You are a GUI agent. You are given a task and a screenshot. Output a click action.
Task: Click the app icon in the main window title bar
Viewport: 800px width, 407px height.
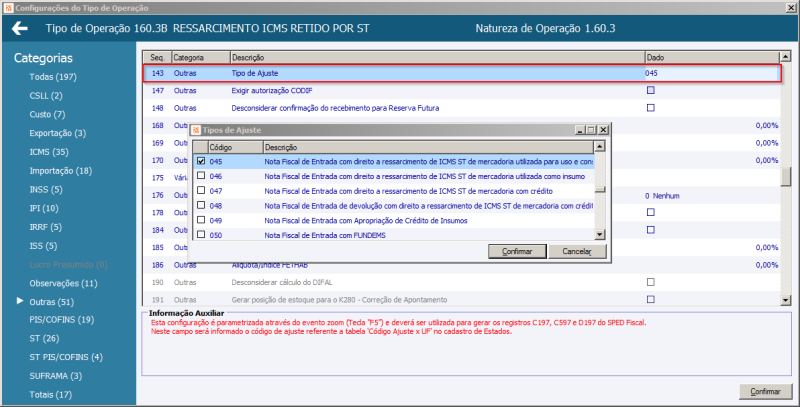point(7,8)
